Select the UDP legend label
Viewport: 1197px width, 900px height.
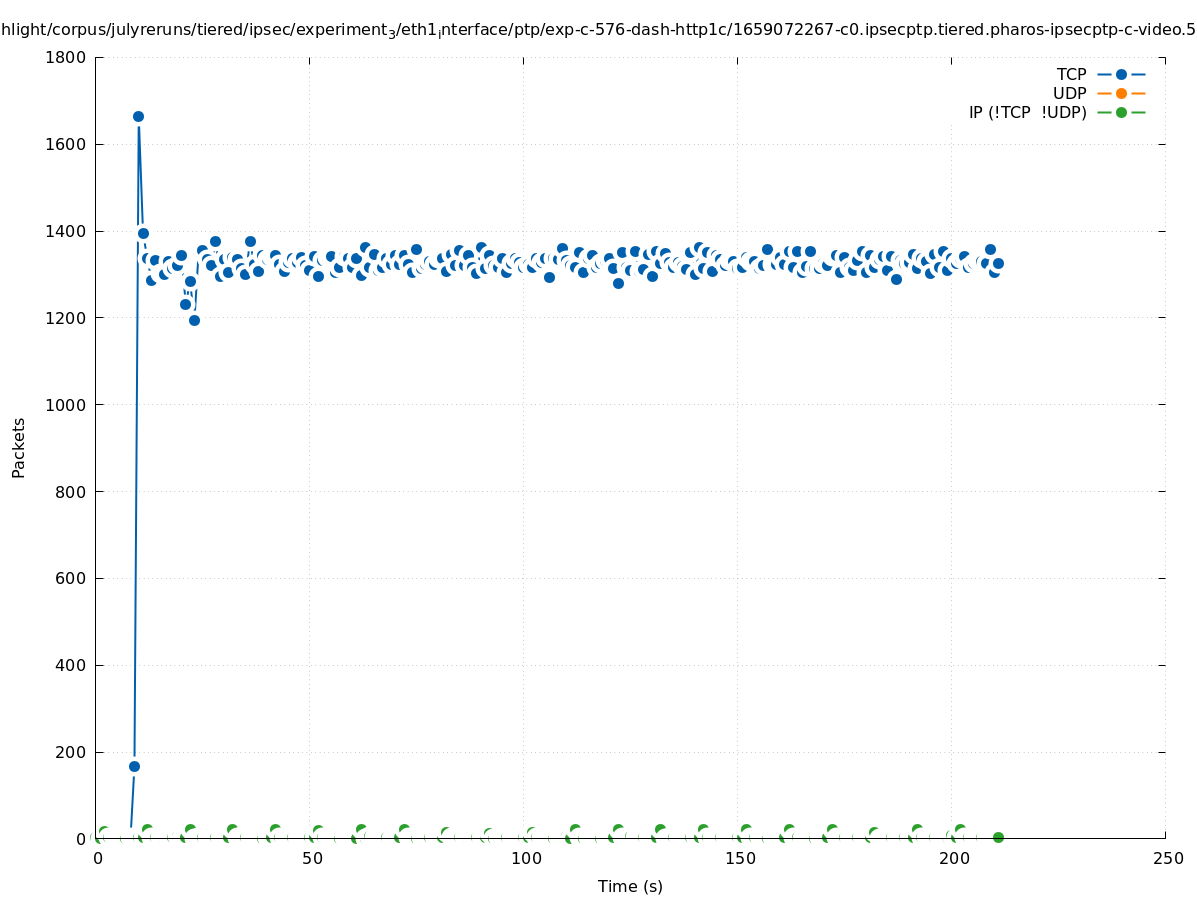[1069, 93]
